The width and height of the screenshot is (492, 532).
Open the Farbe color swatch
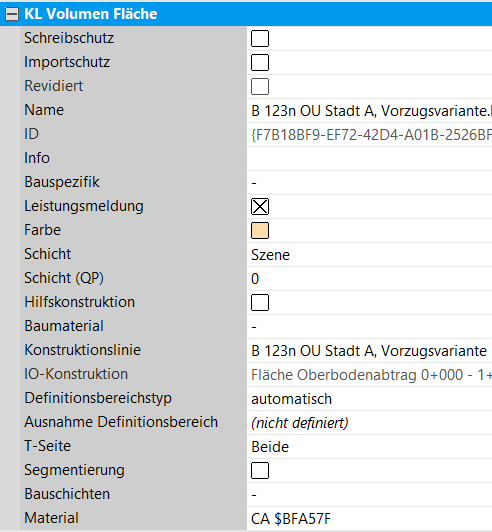pyautogui.click(x=260, y=231)
